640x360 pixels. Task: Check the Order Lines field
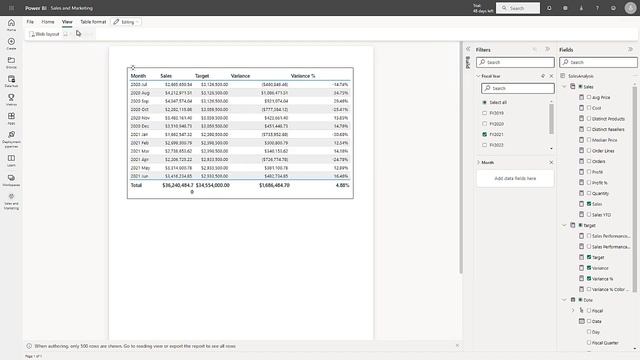589,151
